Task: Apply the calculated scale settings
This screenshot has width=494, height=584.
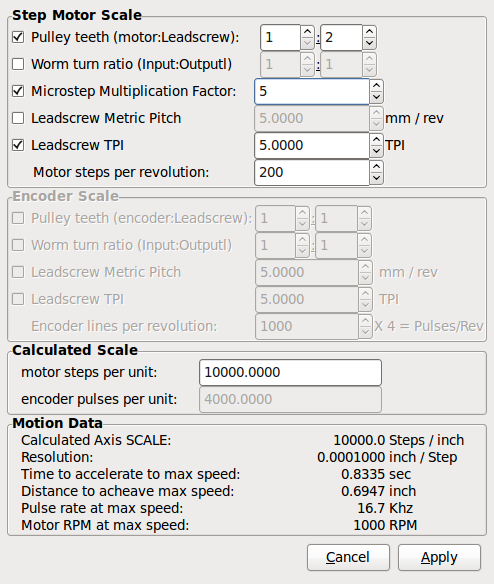Action: tap(439, 558)
